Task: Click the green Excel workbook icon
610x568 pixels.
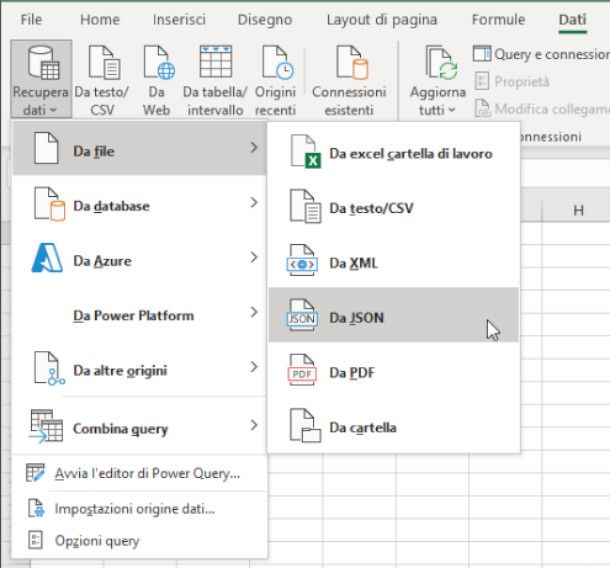Action: [x=306, y=151]
